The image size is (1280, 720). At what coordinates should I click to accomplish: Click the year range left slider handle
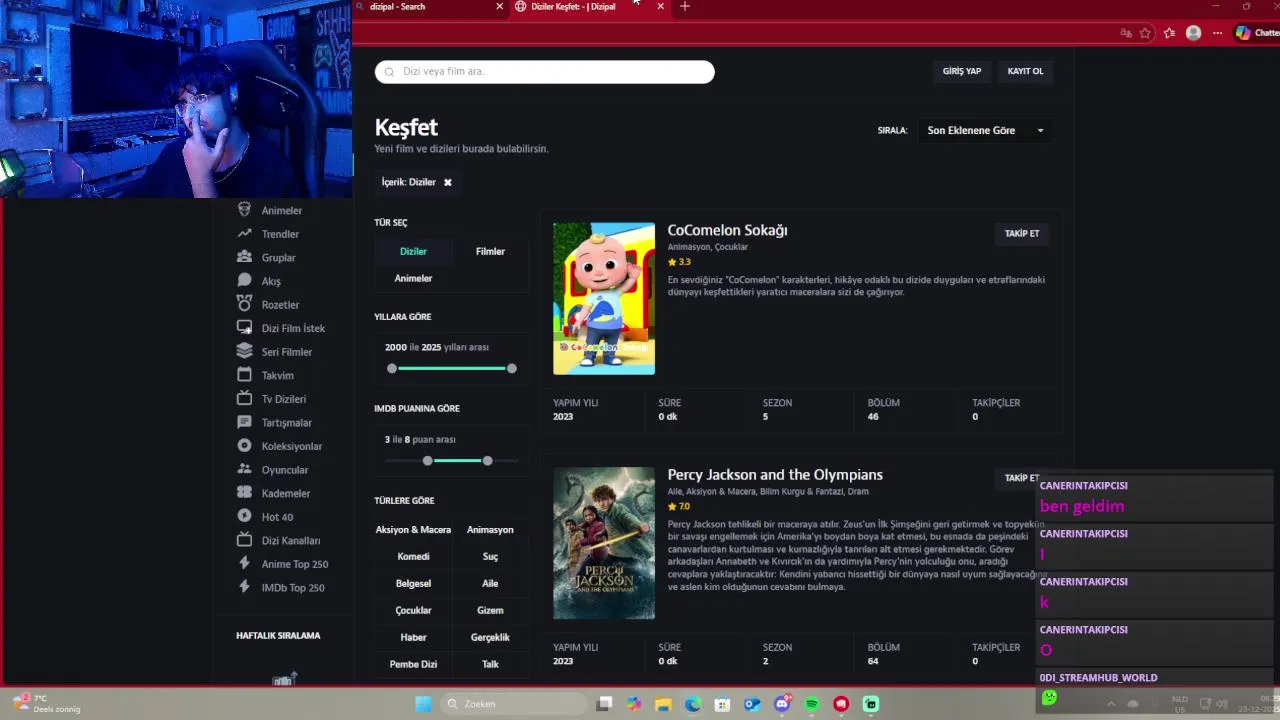[392, 368]
